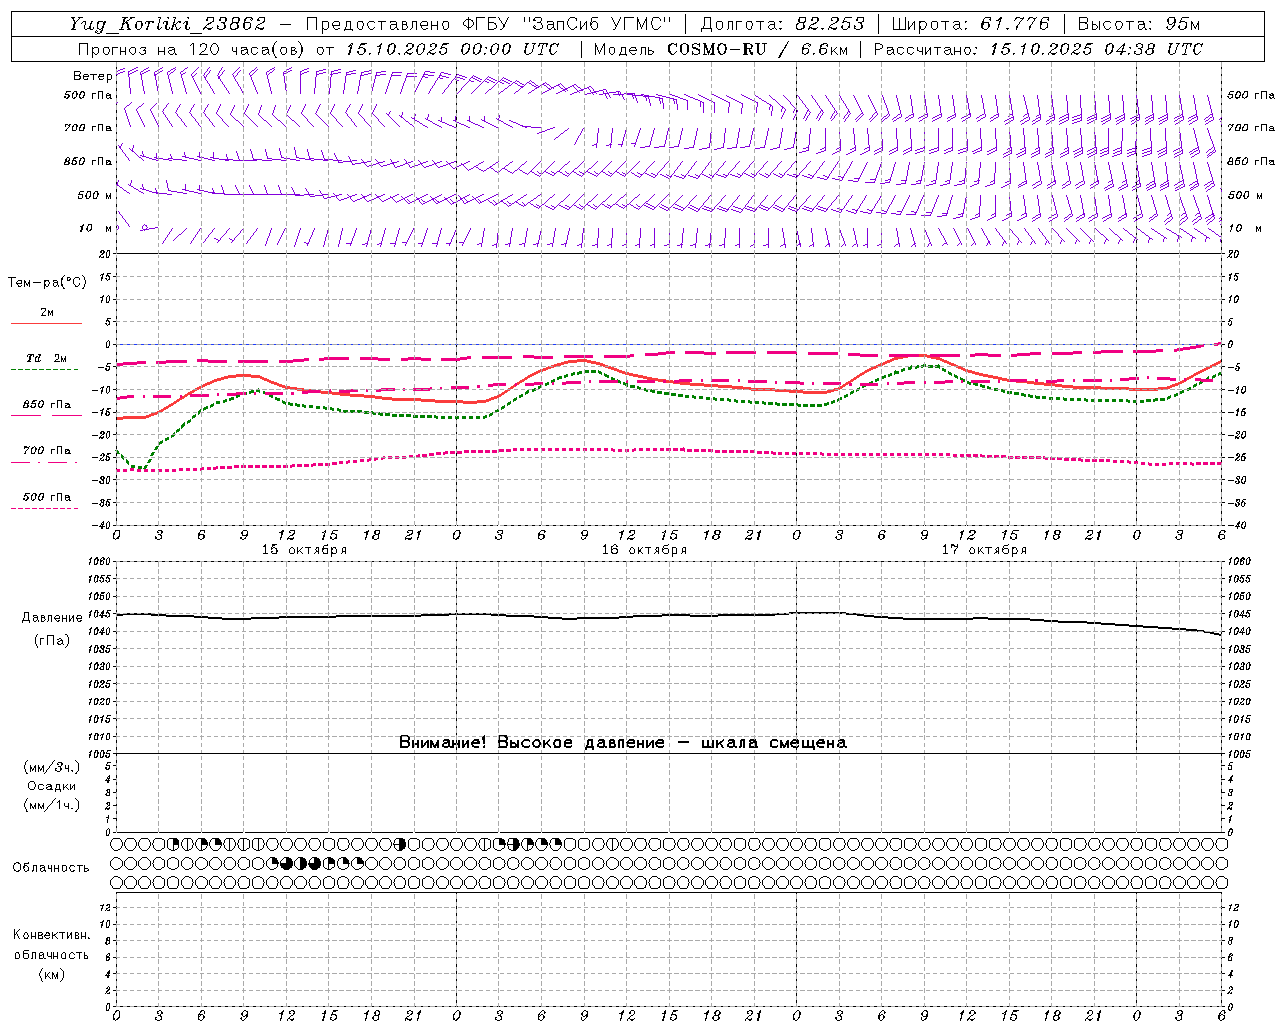This screenshot has height=1024, width=1280.
Task: Click the Облачность row label
Action: 51,868
